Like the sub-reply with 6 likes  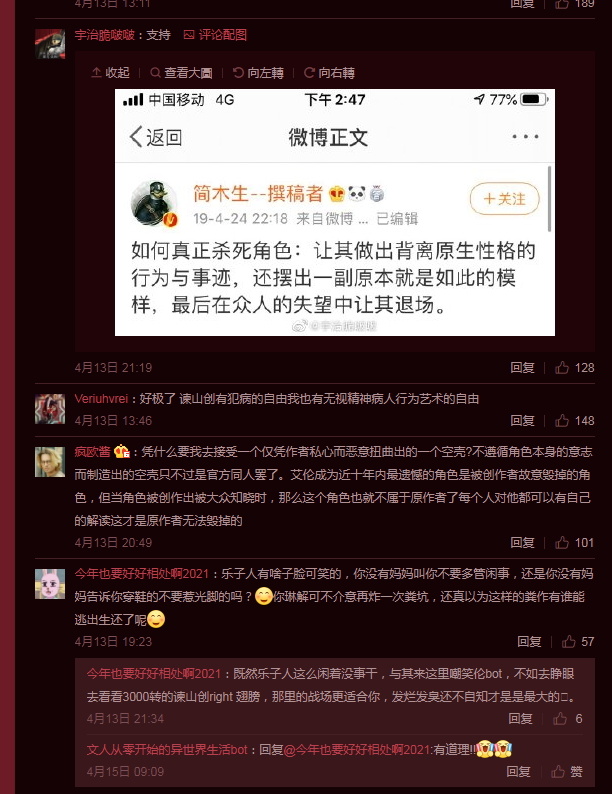[x=567, y=719]
